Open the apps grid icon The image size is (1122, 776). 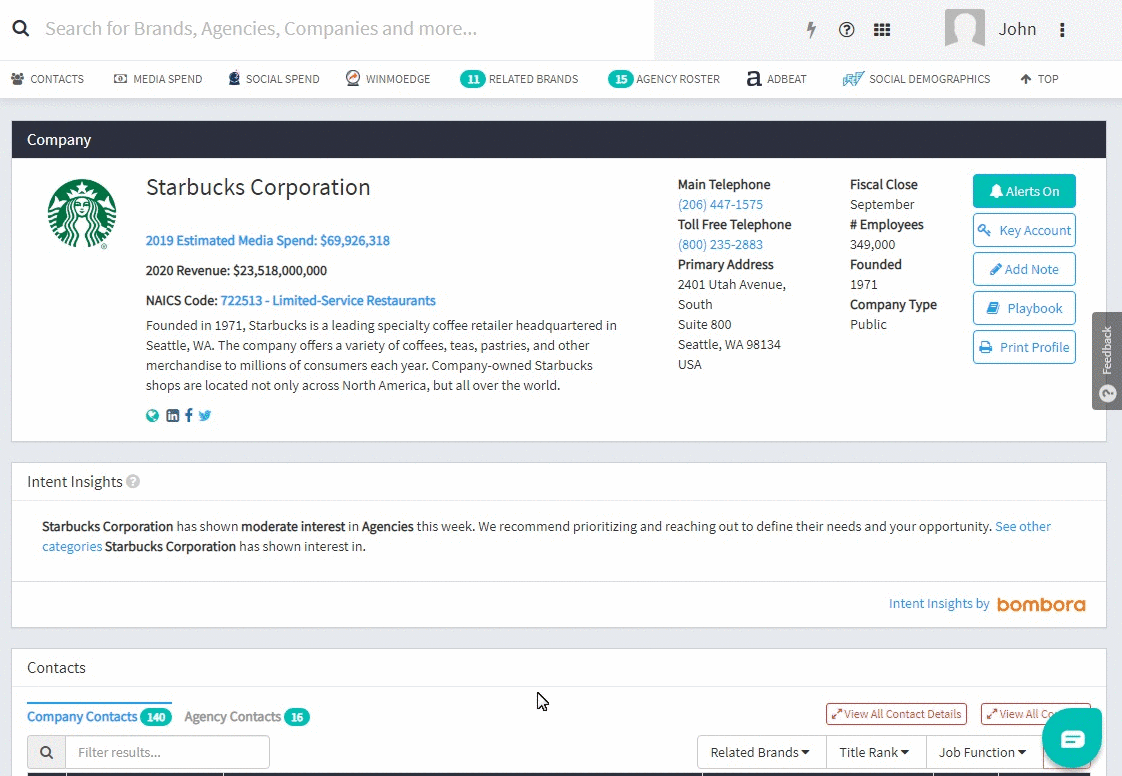tap(882, 29)
